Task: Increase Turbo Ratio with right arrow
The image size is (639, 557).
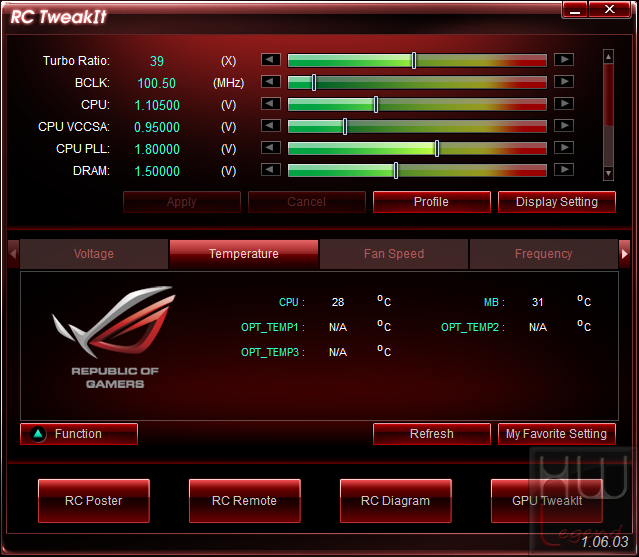Action: [564, 59]
